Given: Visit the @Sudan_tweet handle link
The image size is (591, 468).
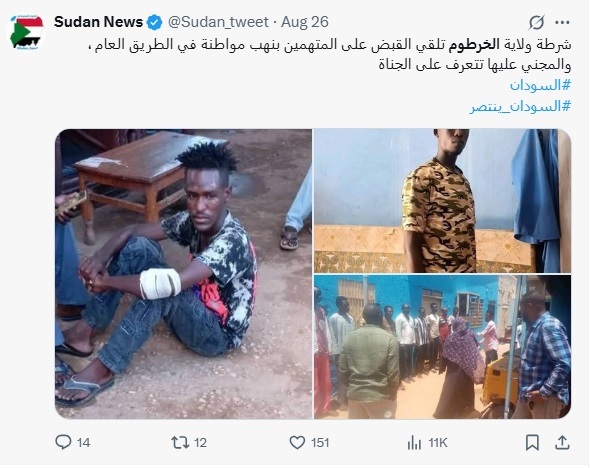Looking at the screenshot, I should (218, 22).
